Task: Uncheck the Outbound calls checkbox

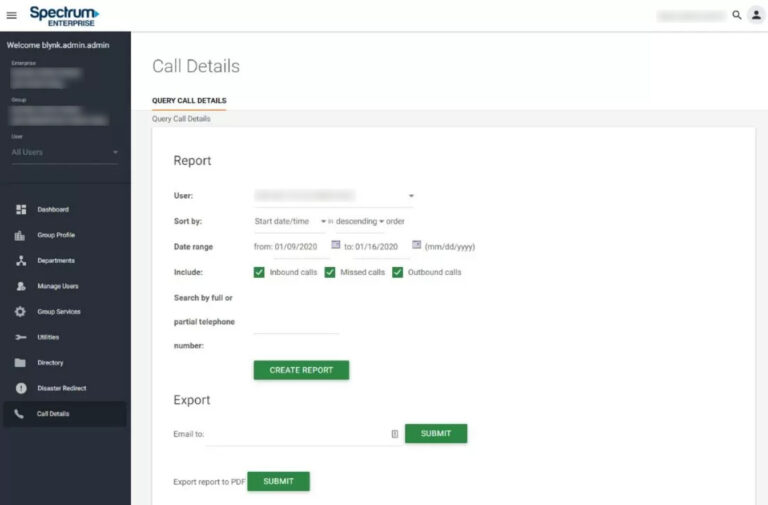Action: coord(398,272)
